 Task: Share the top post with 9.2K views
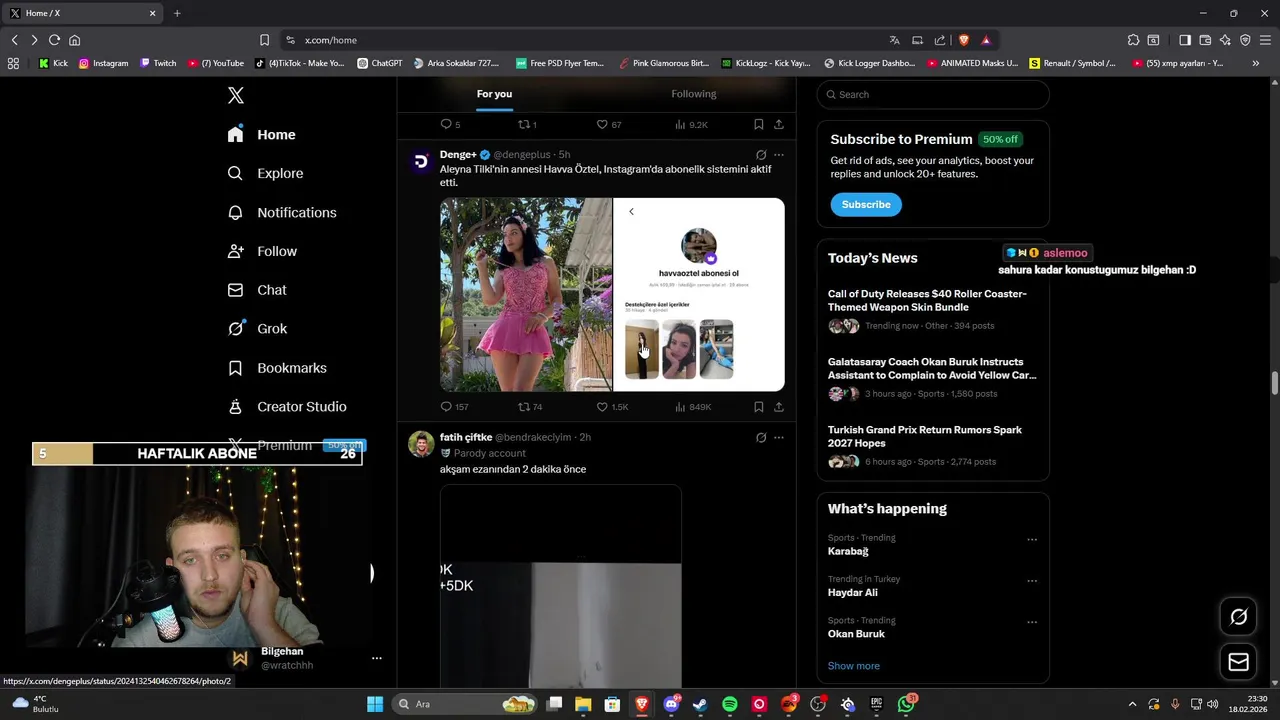pyautogui.click(x=779, y=125)
